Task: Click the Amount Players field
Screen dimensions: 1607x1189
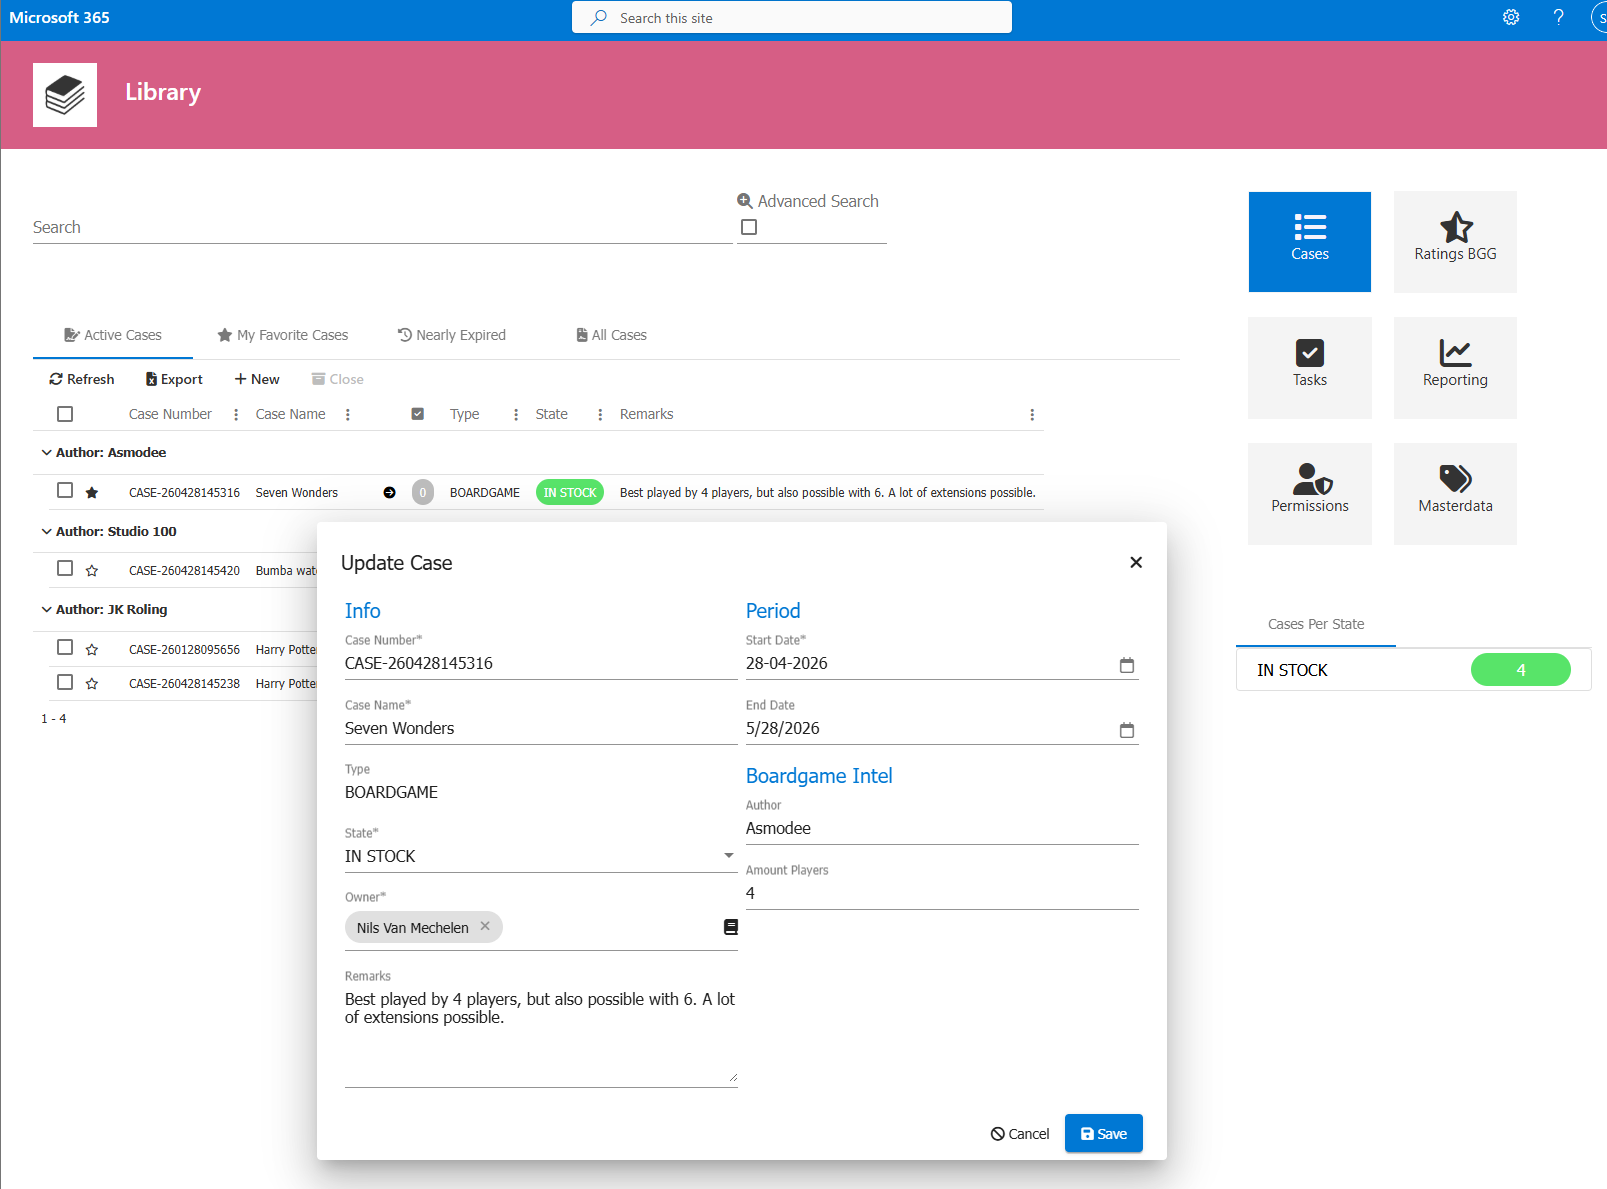Action: click(x=942, y=893)
